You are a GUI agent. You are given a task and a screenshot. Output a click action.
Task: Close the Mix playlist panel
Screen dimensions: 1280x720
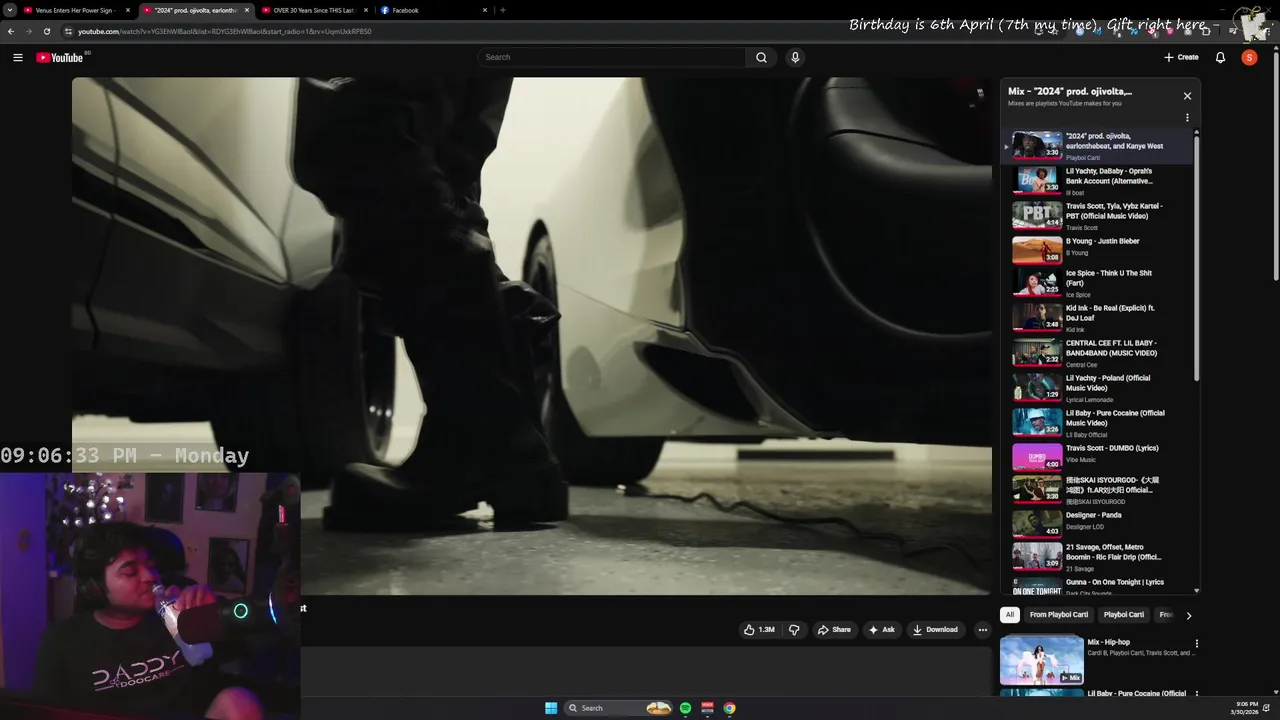1187,96
